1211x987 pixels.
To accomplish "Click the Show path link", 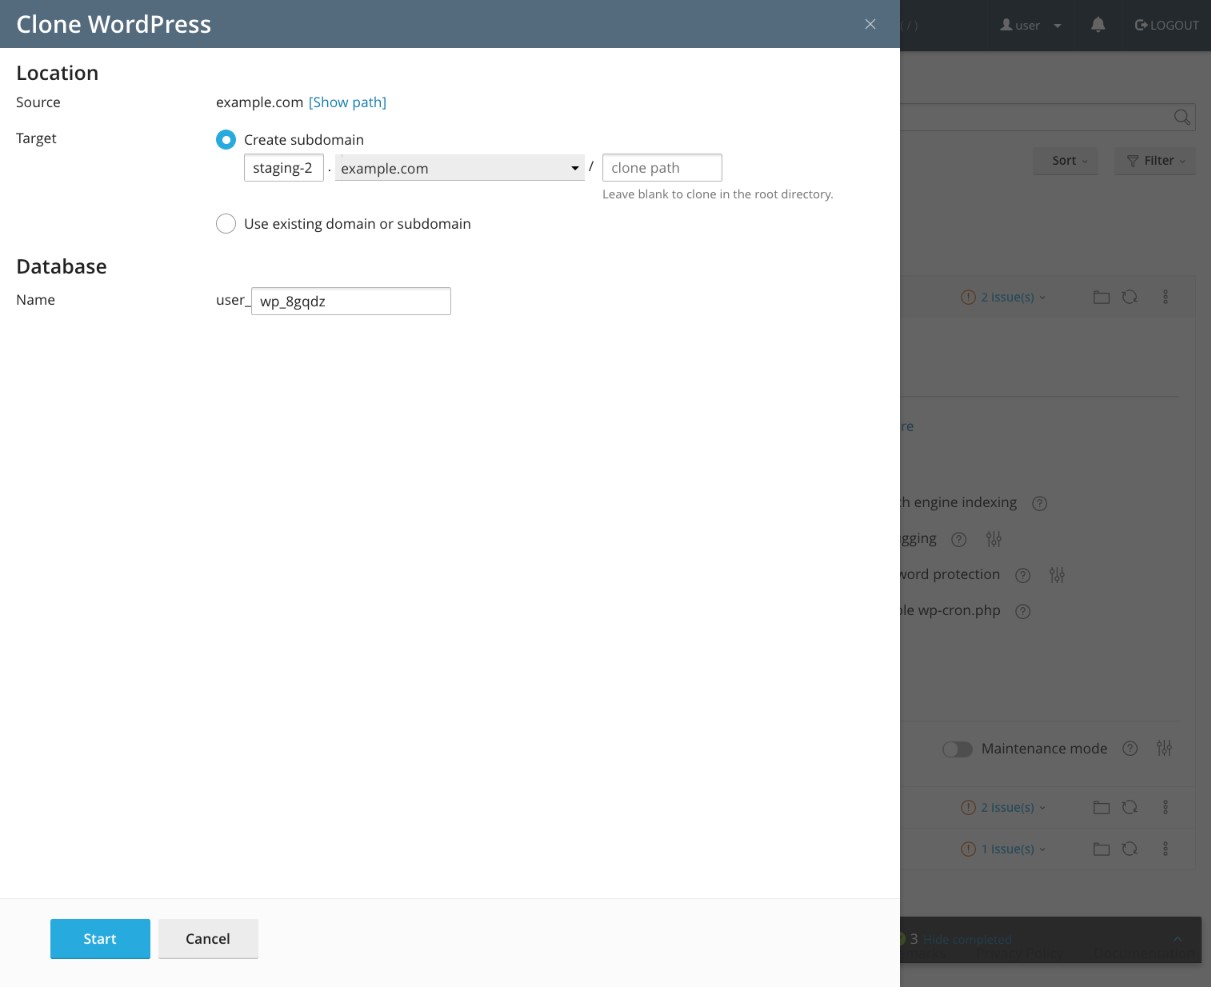I will 347,102.
